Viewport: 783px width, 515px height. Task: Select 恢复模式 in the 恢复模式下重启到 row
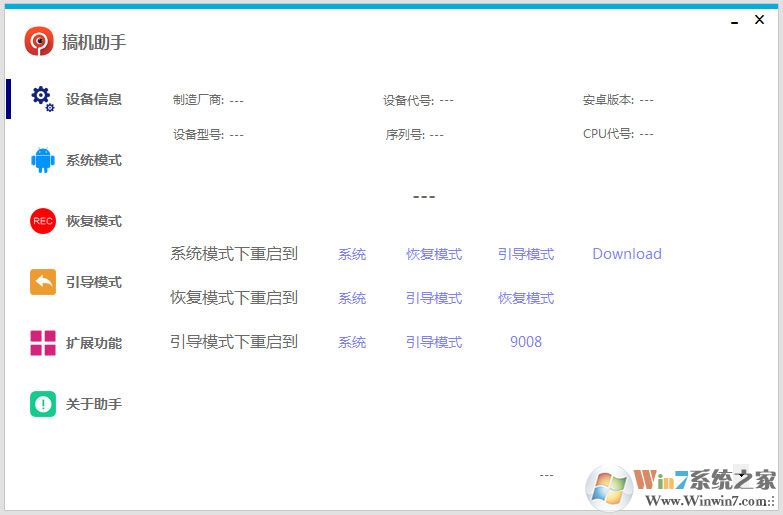pos(526,298)
